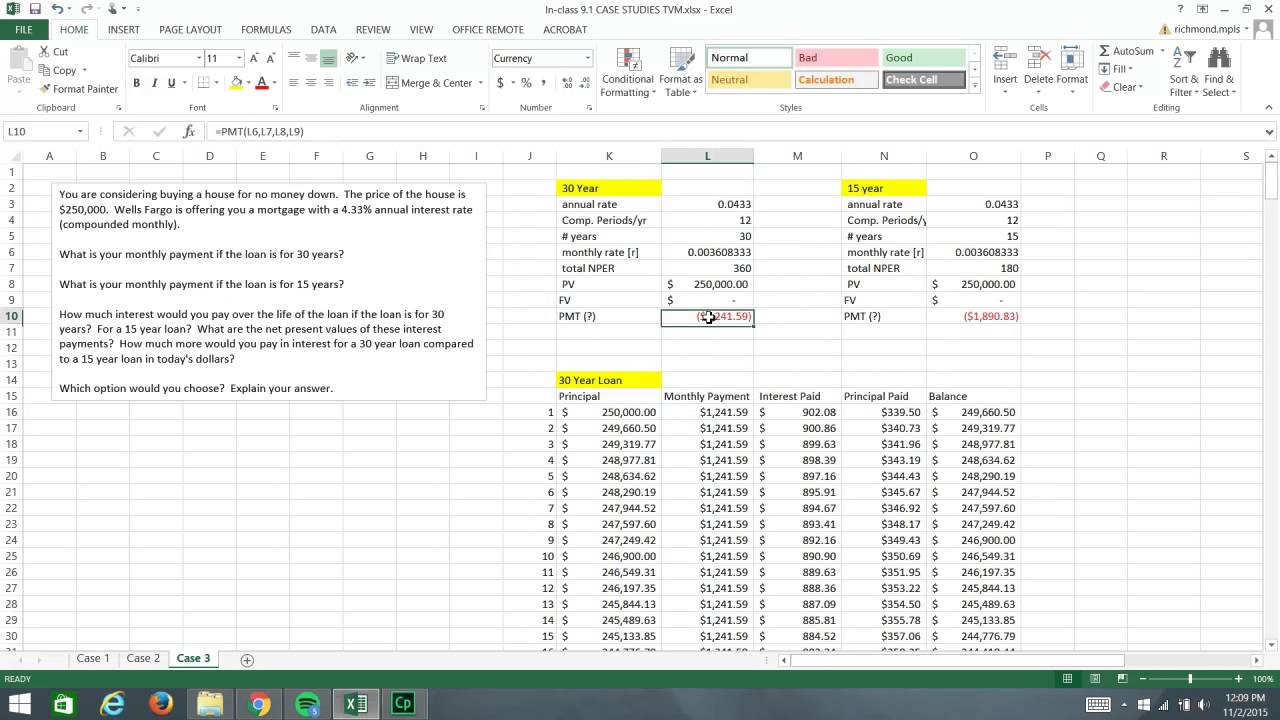Image resolution: width=1280 pixels, height=720 pixels.
Task: Select the Format Painter brush
Action: tap(78, 89)
